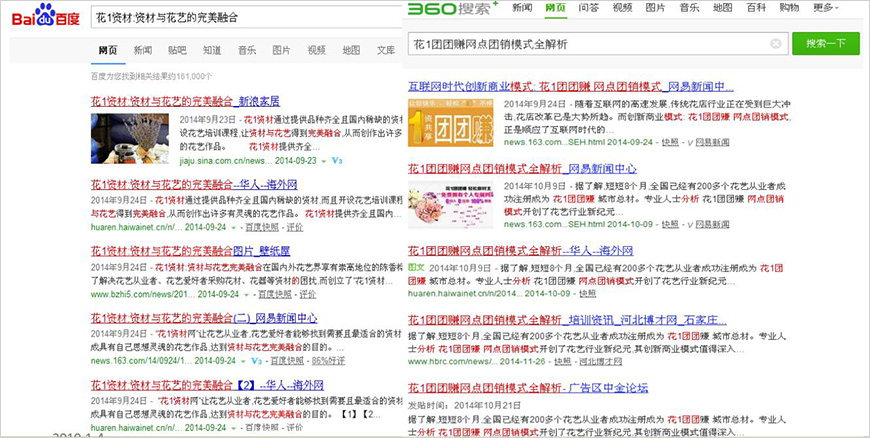
Task: Click the 360搜索 logo
Action: 446,9
